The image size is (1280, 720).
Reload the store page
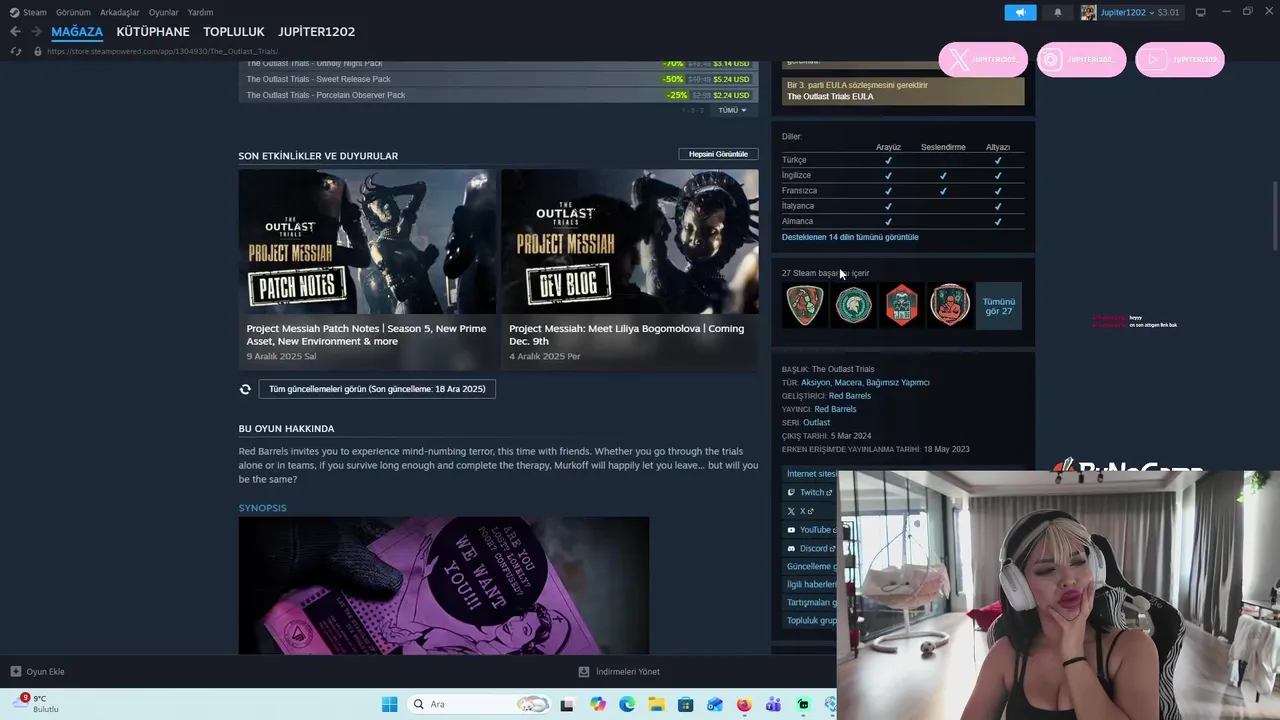point(15,51)
